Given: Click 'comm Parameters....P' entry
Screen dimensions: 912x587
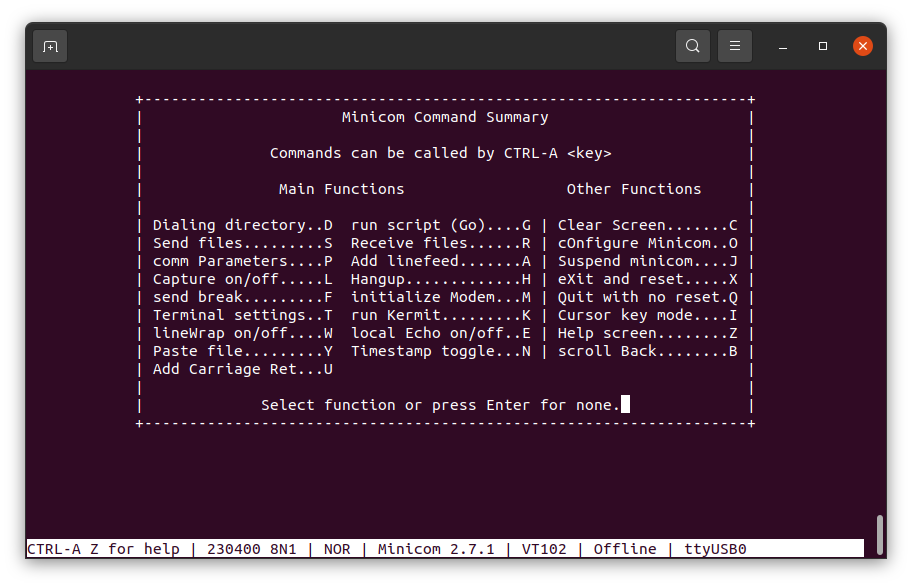Looking at the screenshot, I should (243, 261).
